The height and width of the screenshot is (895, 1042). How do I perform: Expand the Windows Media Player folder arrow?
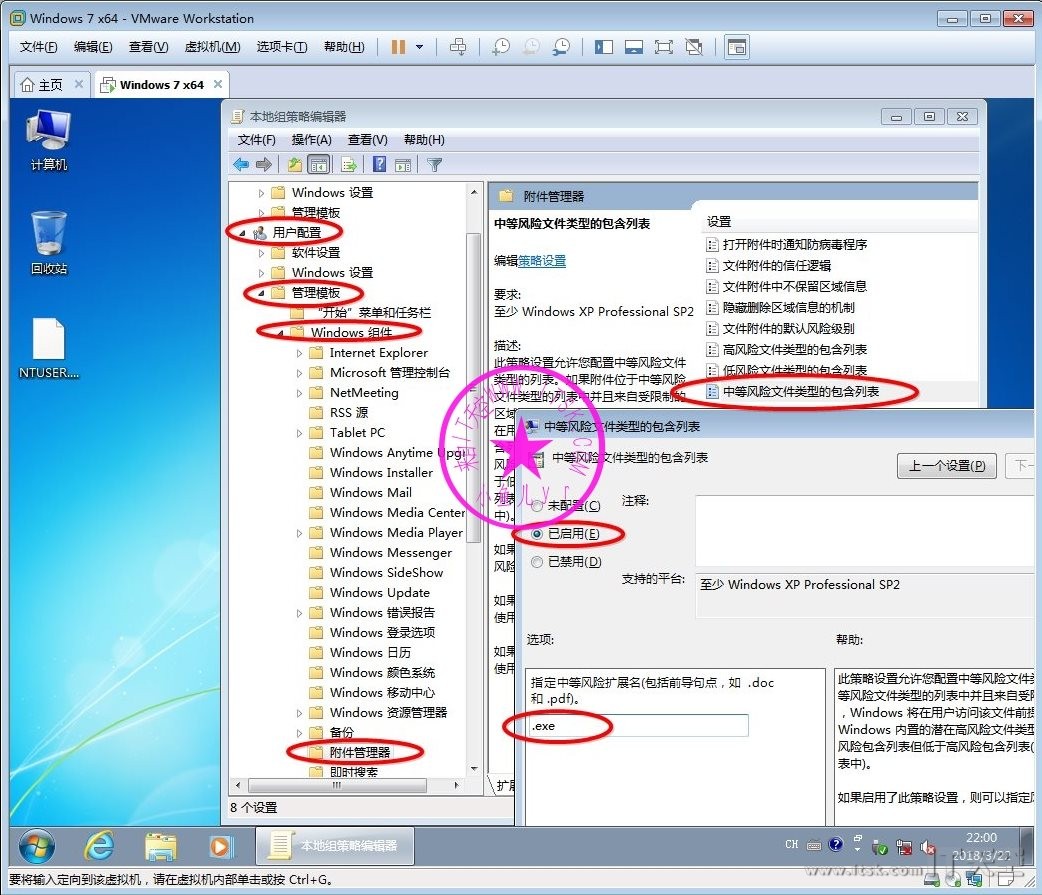coord(299,533)
